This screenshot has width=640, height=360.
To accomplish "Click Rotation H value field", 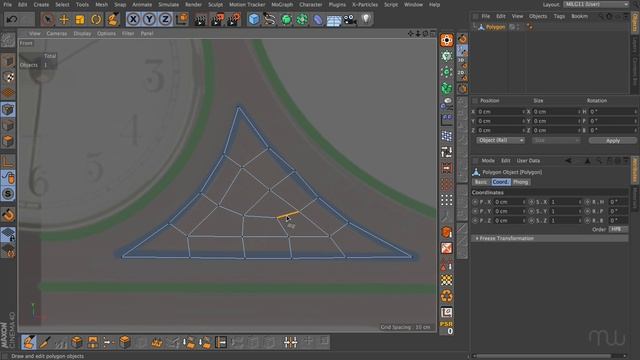I will 613,111.
